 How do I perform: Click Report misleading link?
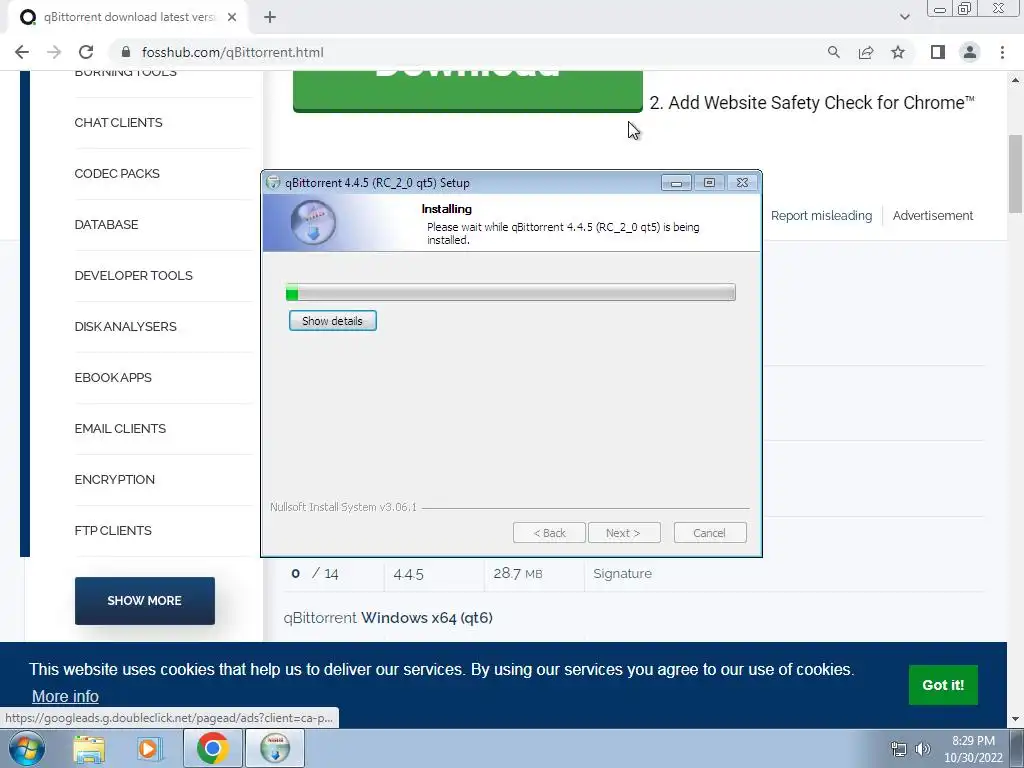pyautogui.click(x=821, y=216)
